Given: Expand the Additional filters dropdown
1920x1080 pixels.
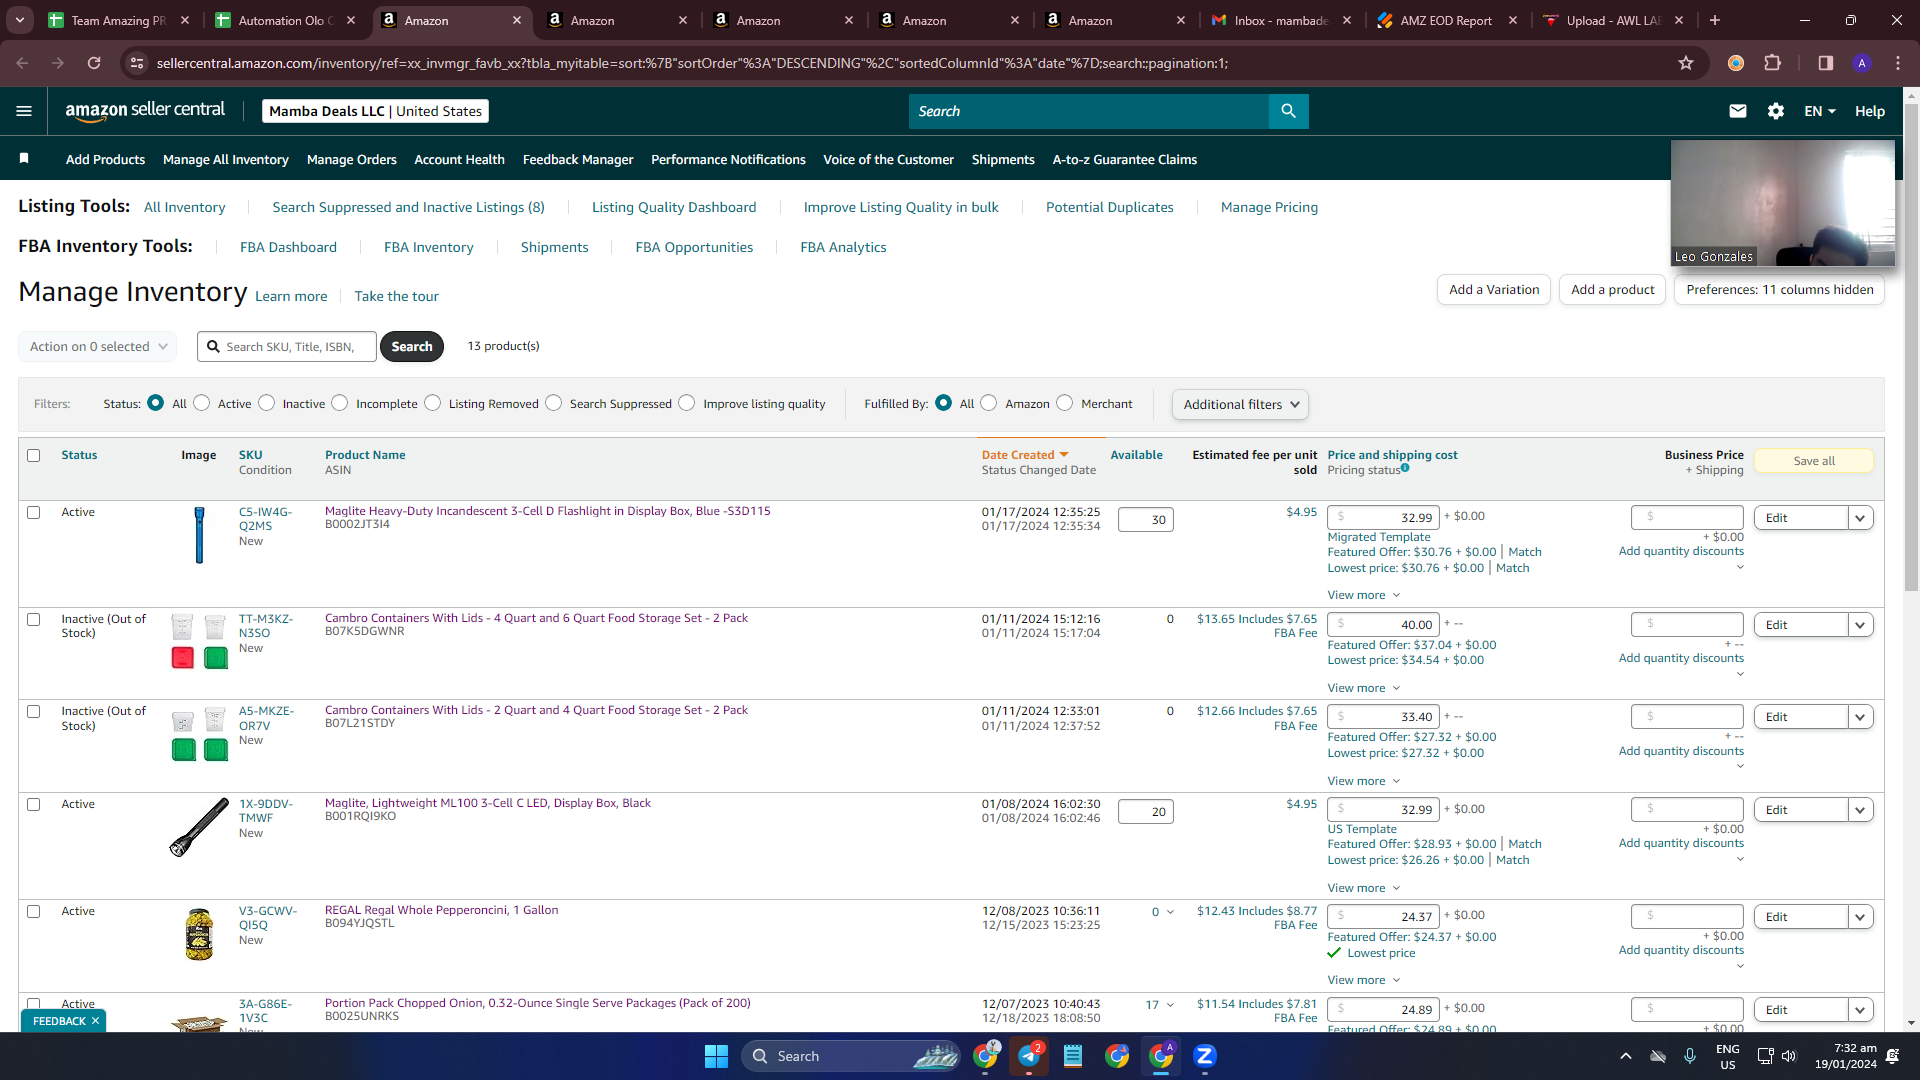Looking at the screenshot, I should coord(1240,404).
